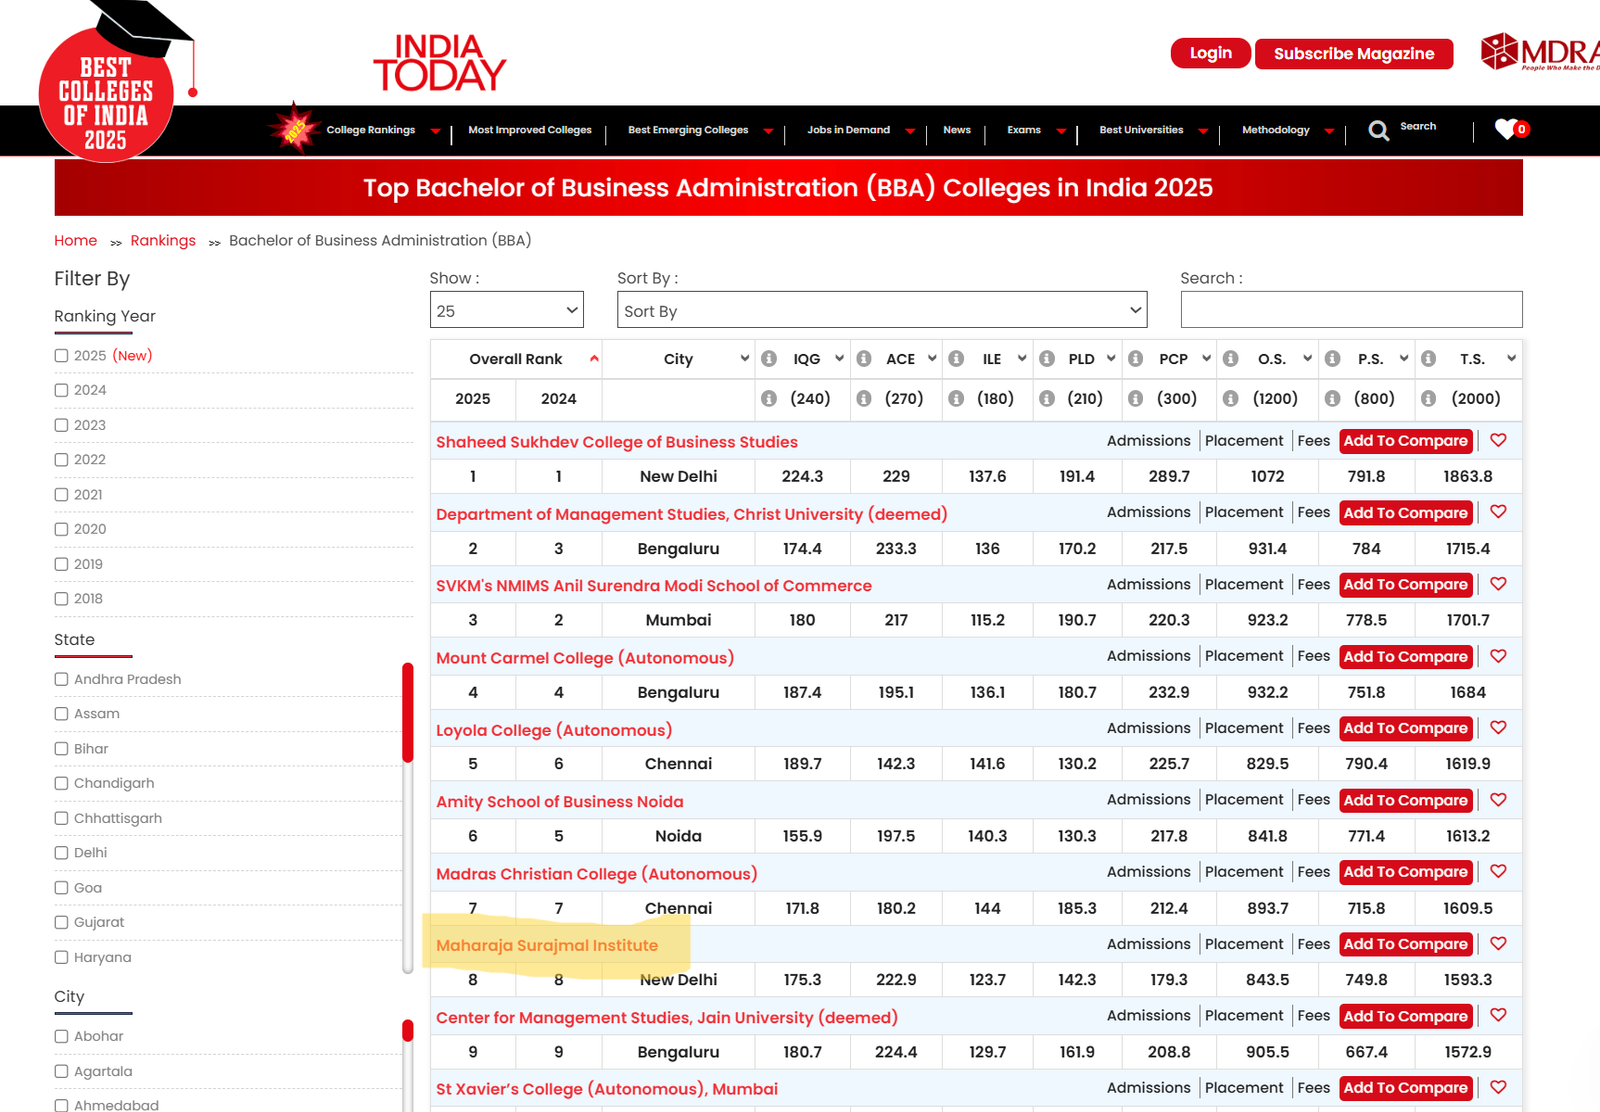Favorite Shaheed Sukhdev College with heart icon
Screen dimensions: 1600x1112
click(1498, 440)
